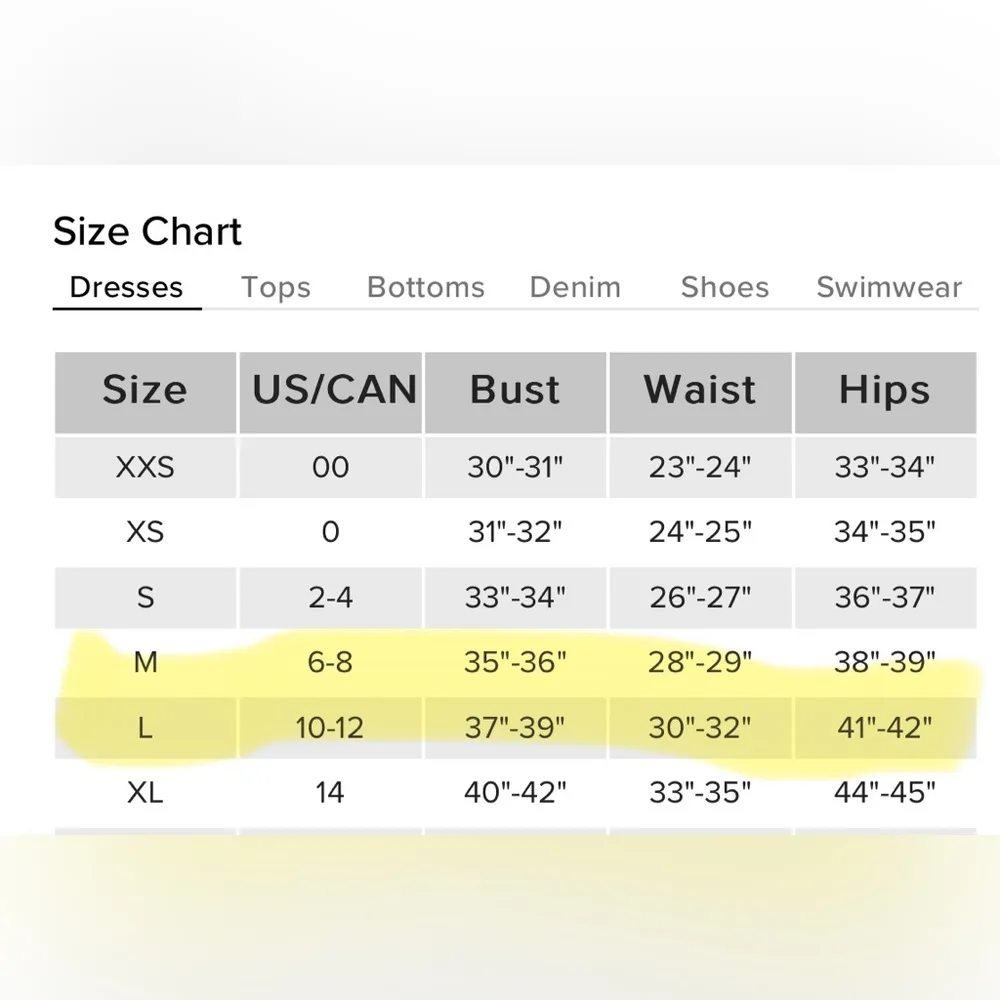Select the XXS size row label

pyautogui.click(x=145, y=466)
